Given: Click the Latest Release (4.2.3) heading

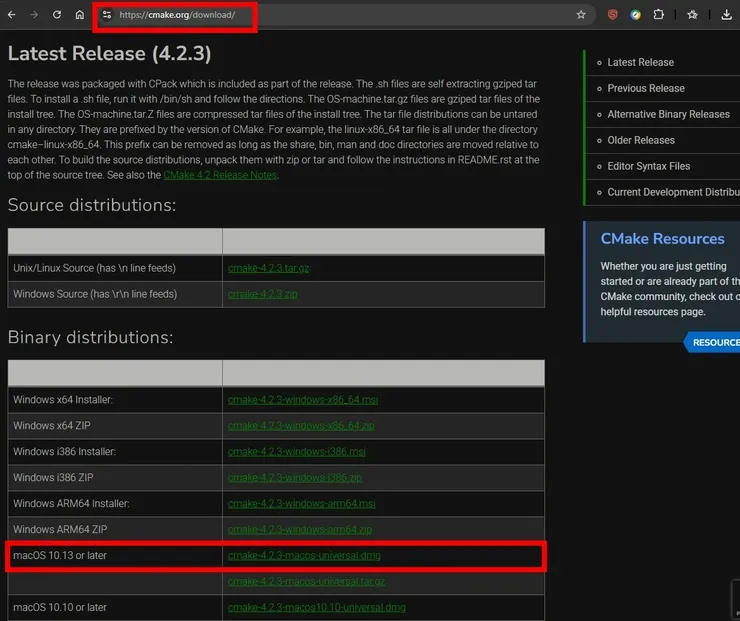Looking at the screenshot, I should tap(109, 53).
